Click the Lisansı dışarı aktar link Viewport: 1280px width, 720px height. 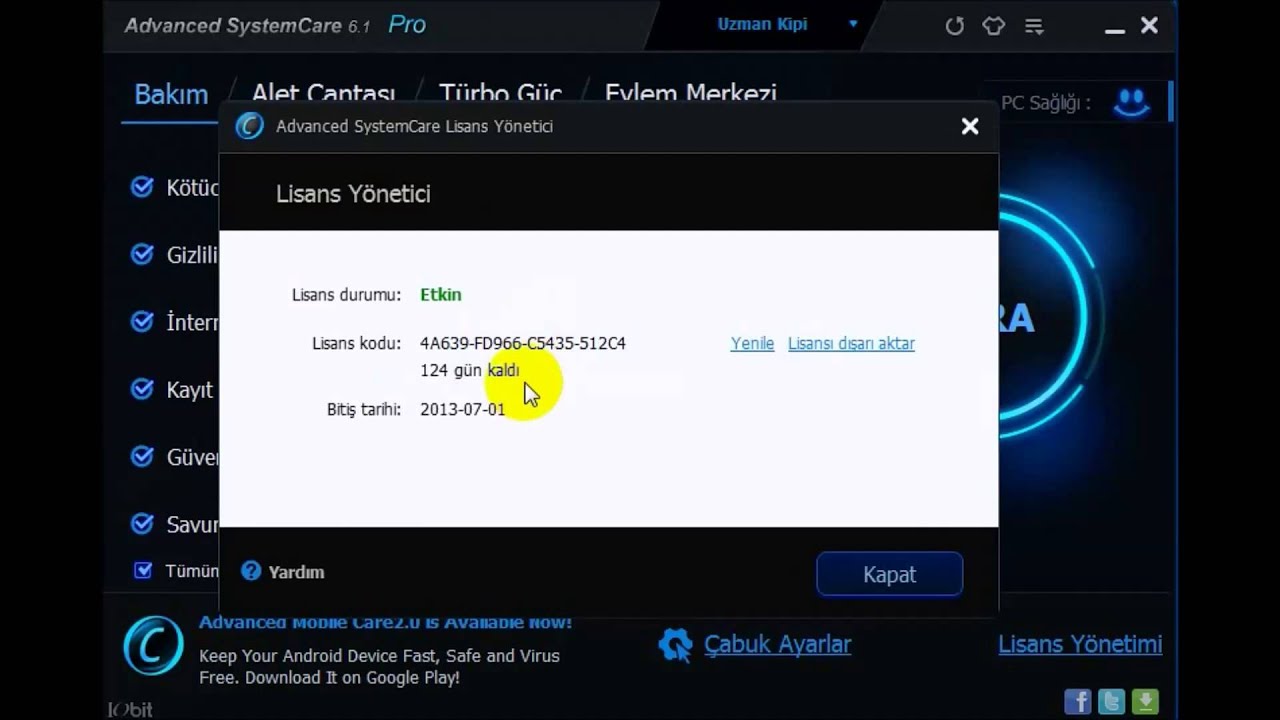[x=851, y=343]
